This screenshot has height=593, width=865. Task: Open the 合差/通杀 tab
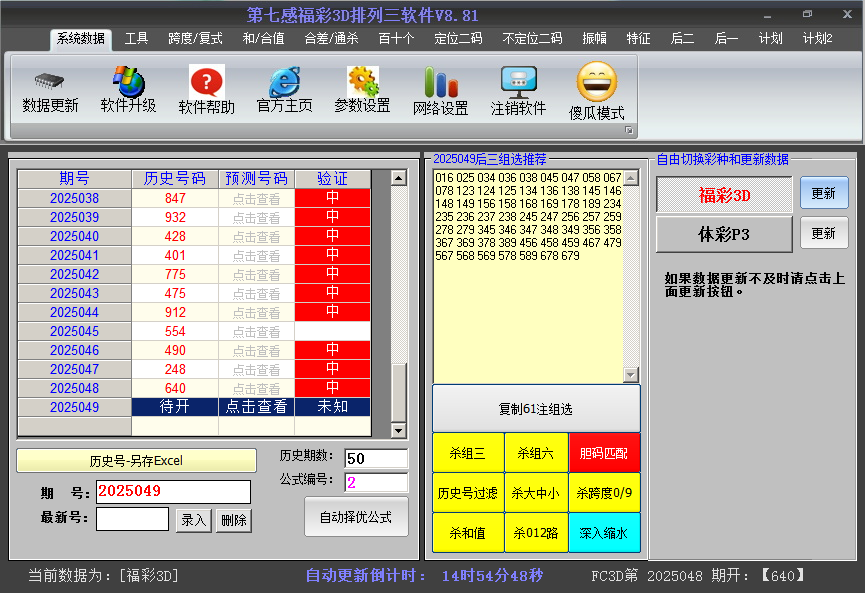coord(331,39)
